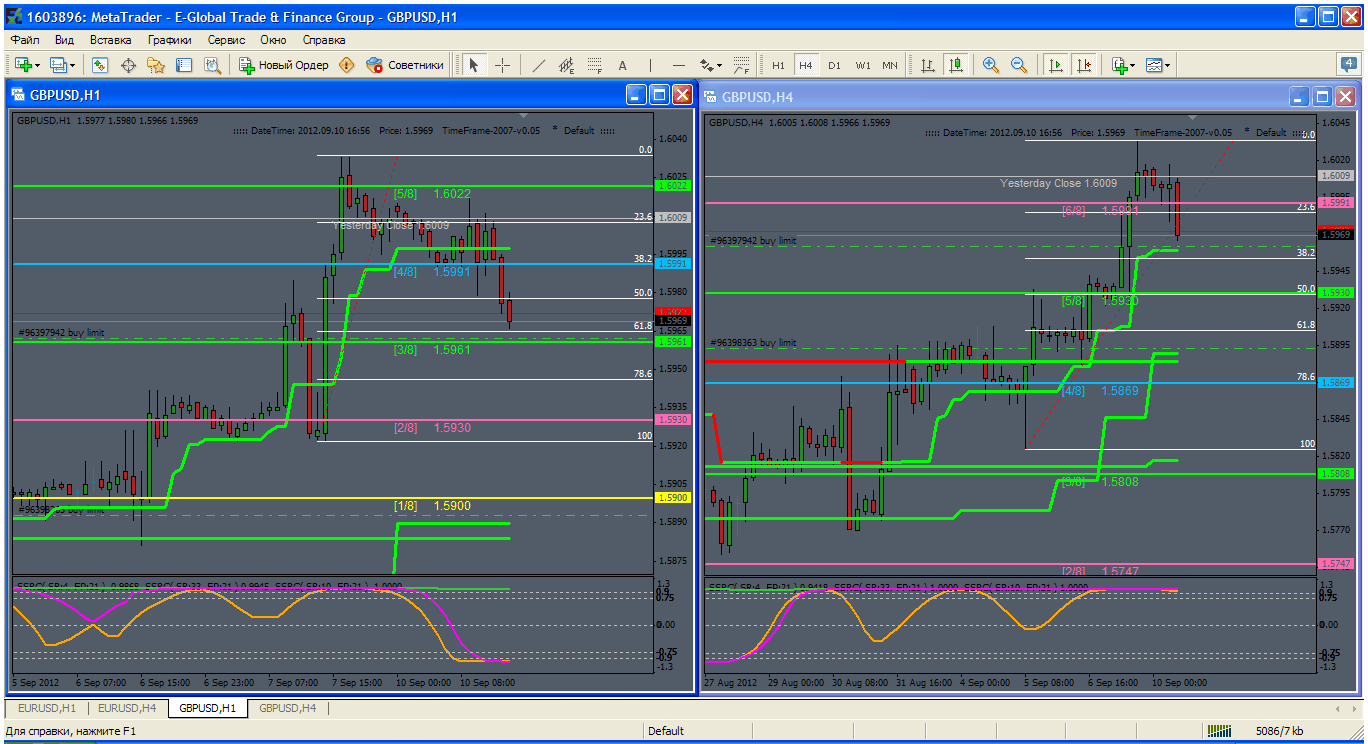
Task: Open the Сервис menu
Action: point(227,40)
